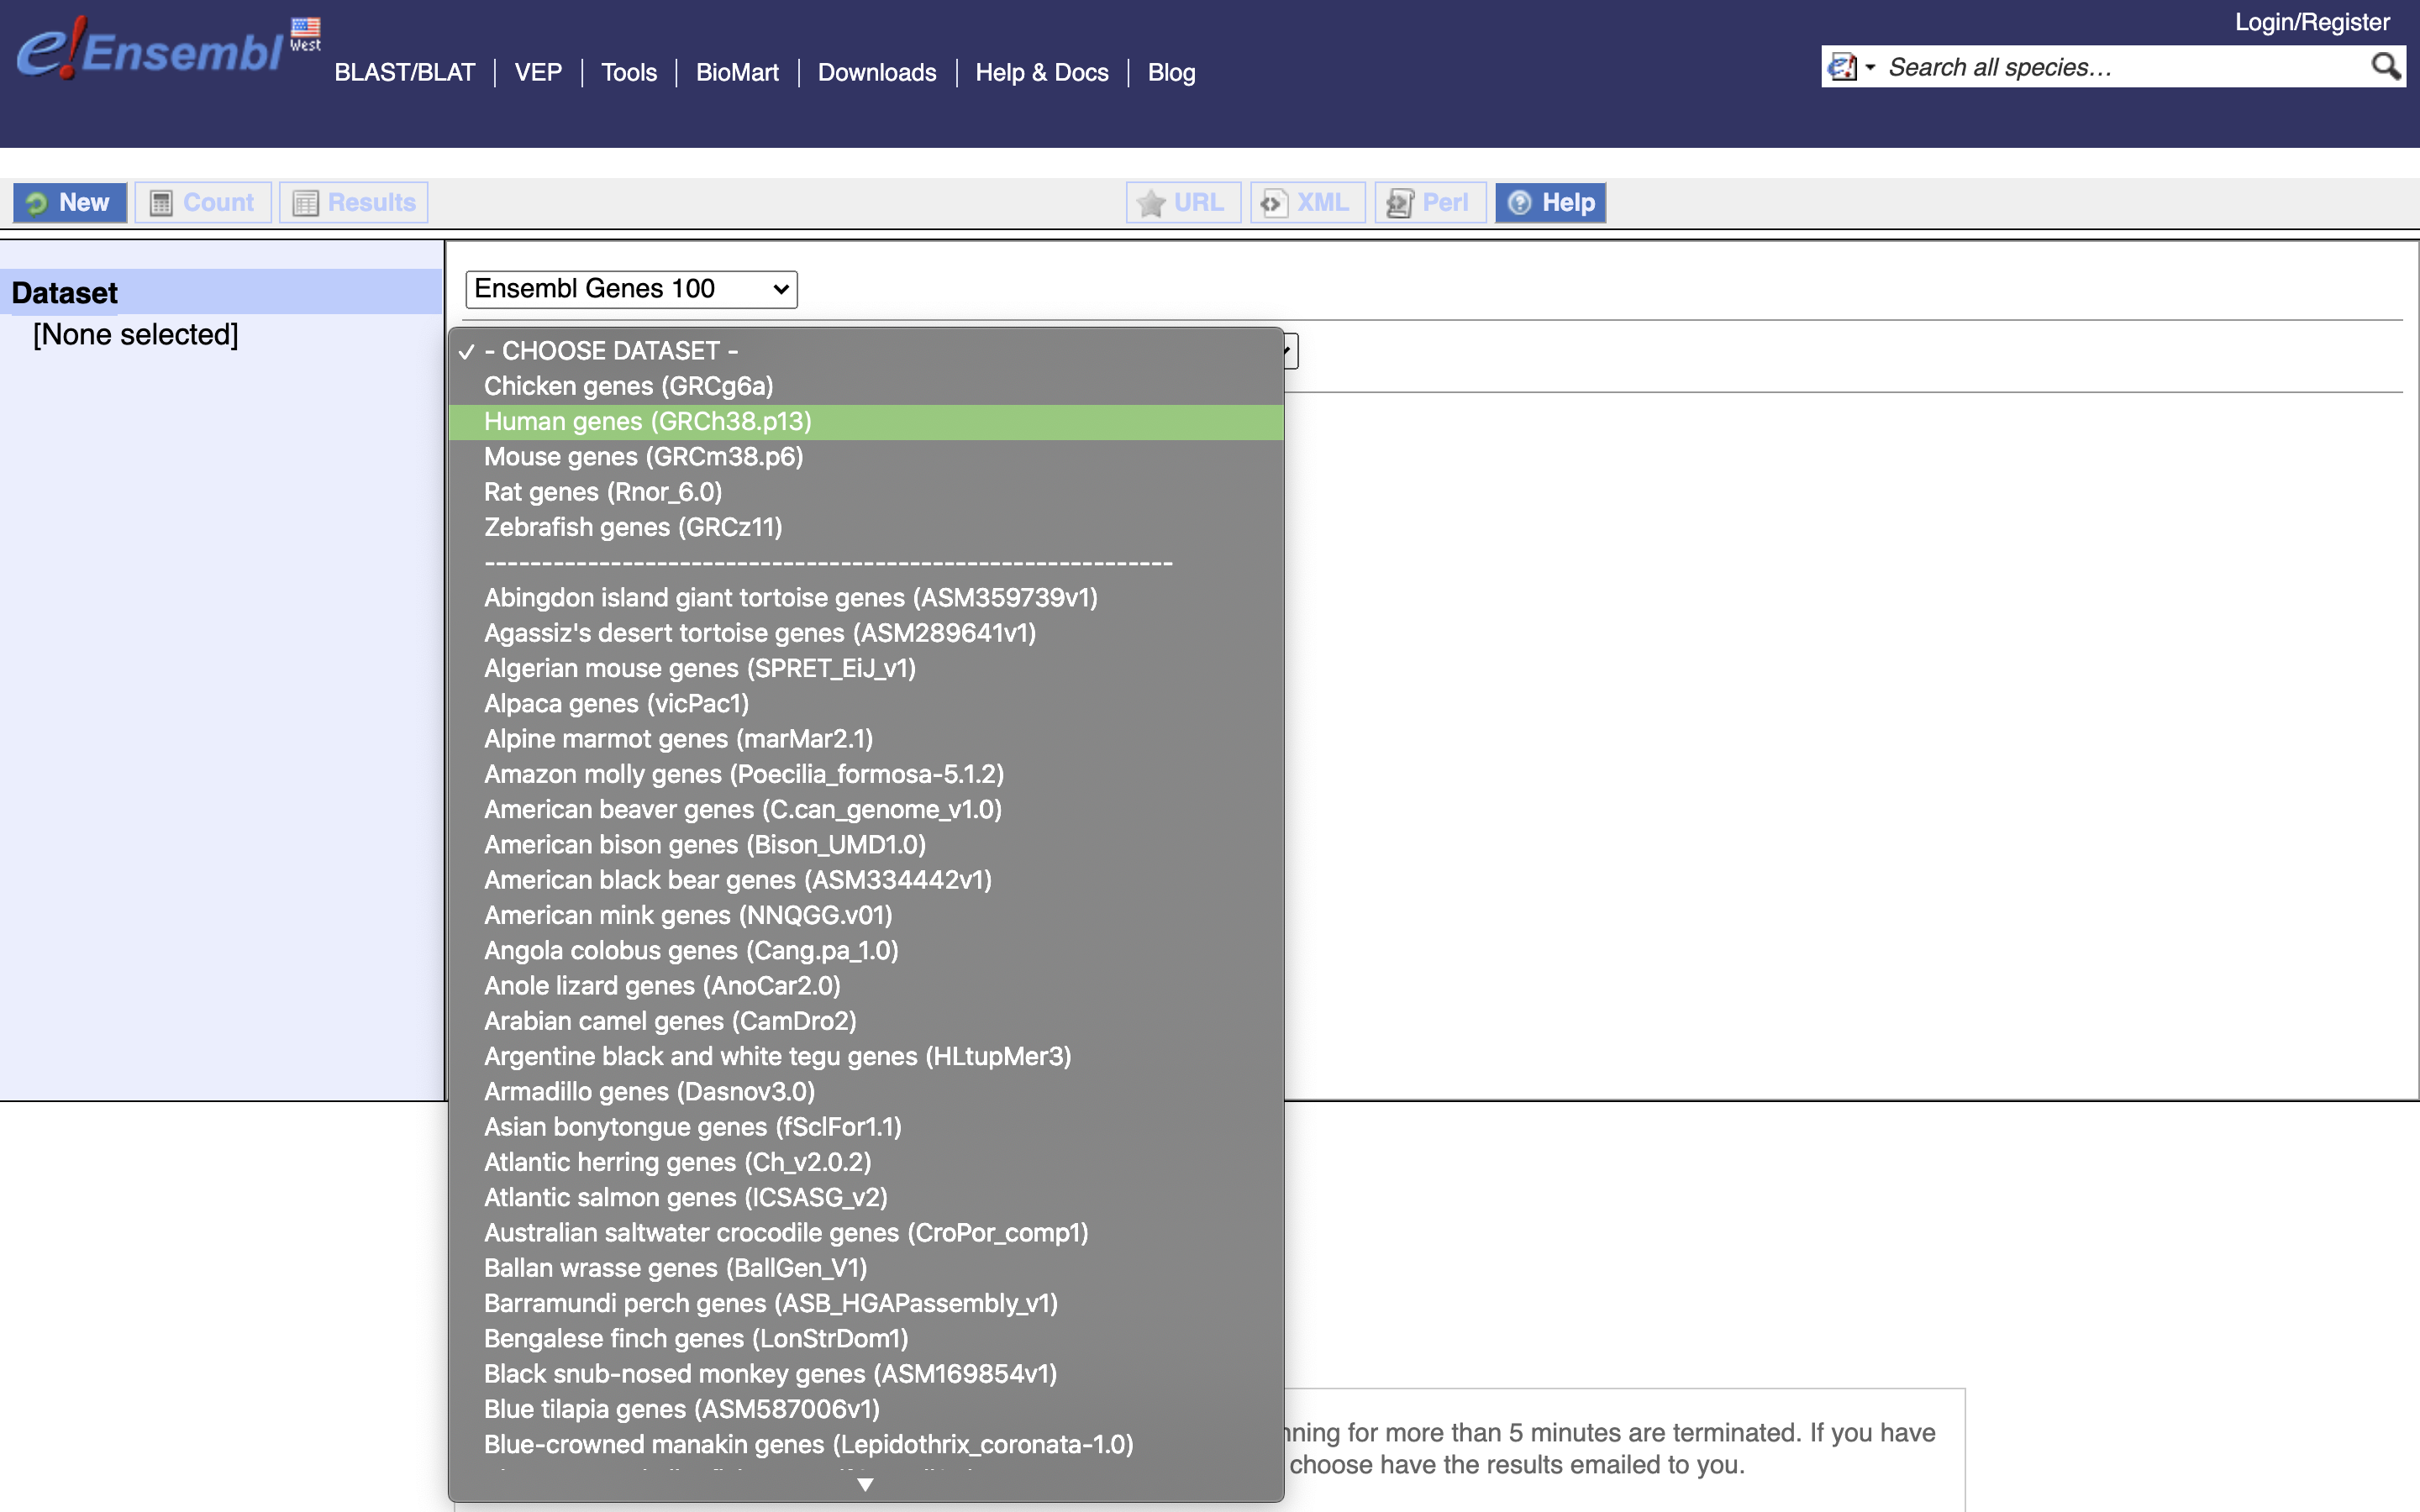Select Ballan wrasse genes (BallGen_V1)
This screenshot has width=2420, height=1512.
866,1268
